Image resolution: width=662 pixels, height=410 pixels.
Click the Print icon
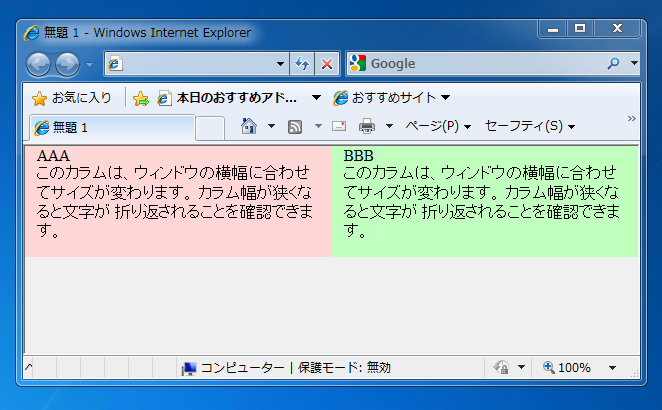pyautogui.click(x=367, y=126)
